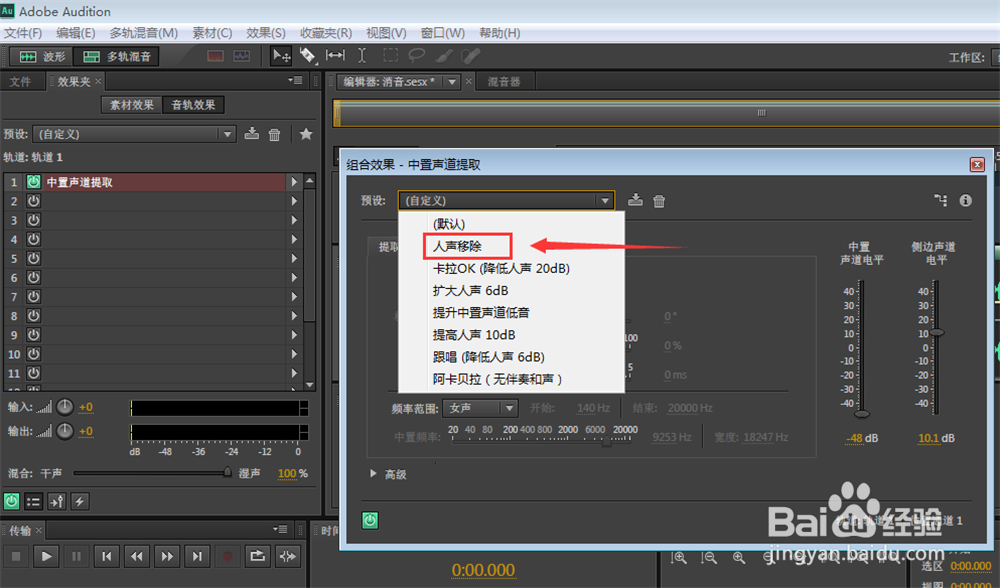Mark rack preset as favorite star
The image size is (1000, 588).
coord(306,134)
